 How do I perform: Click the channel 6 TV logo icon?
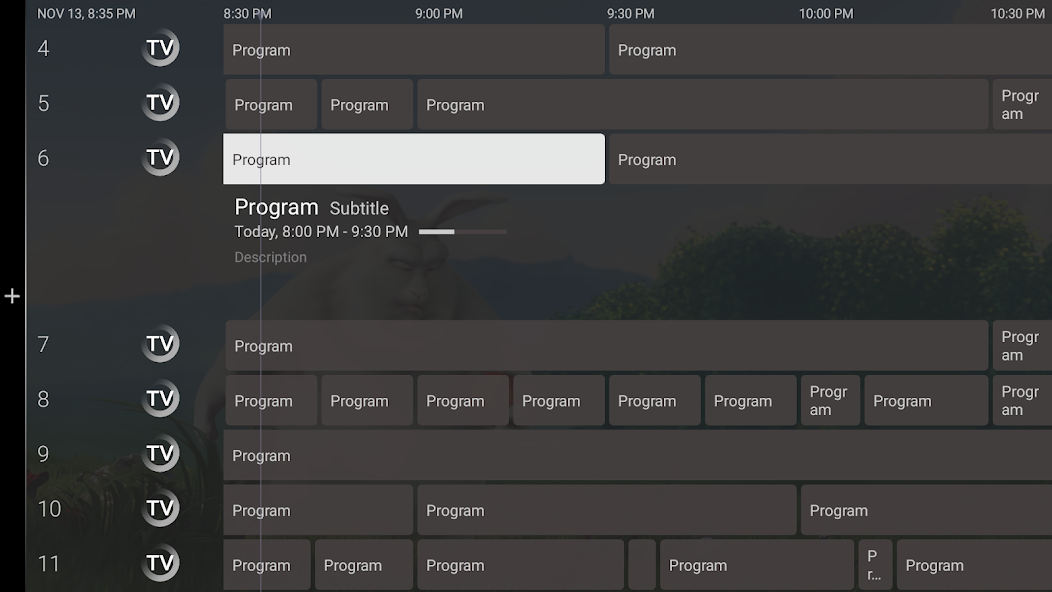[x=160, y=157]
